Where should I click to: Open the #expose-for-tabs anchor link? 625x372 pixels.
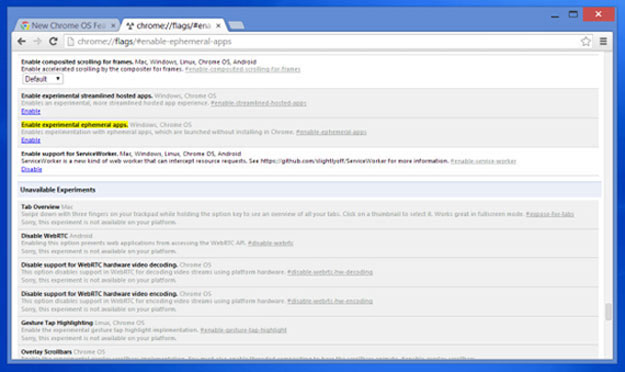click(550, 214)
